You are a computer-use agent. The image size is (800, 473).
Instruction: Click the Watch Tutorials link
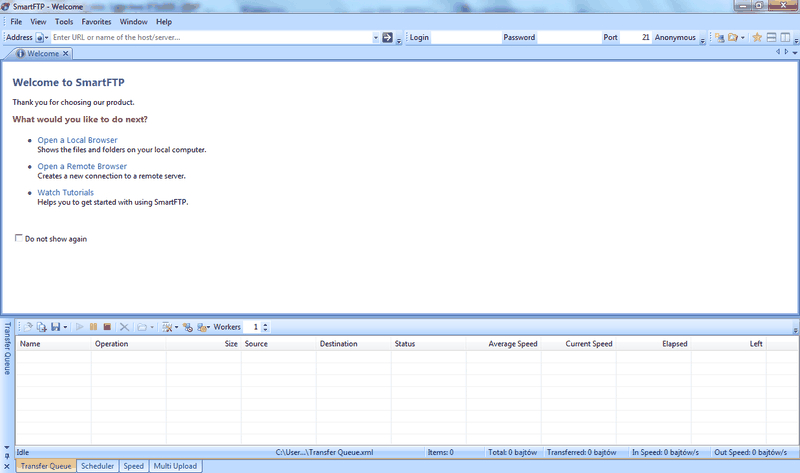pyautogui.click(x=66, y=192)
